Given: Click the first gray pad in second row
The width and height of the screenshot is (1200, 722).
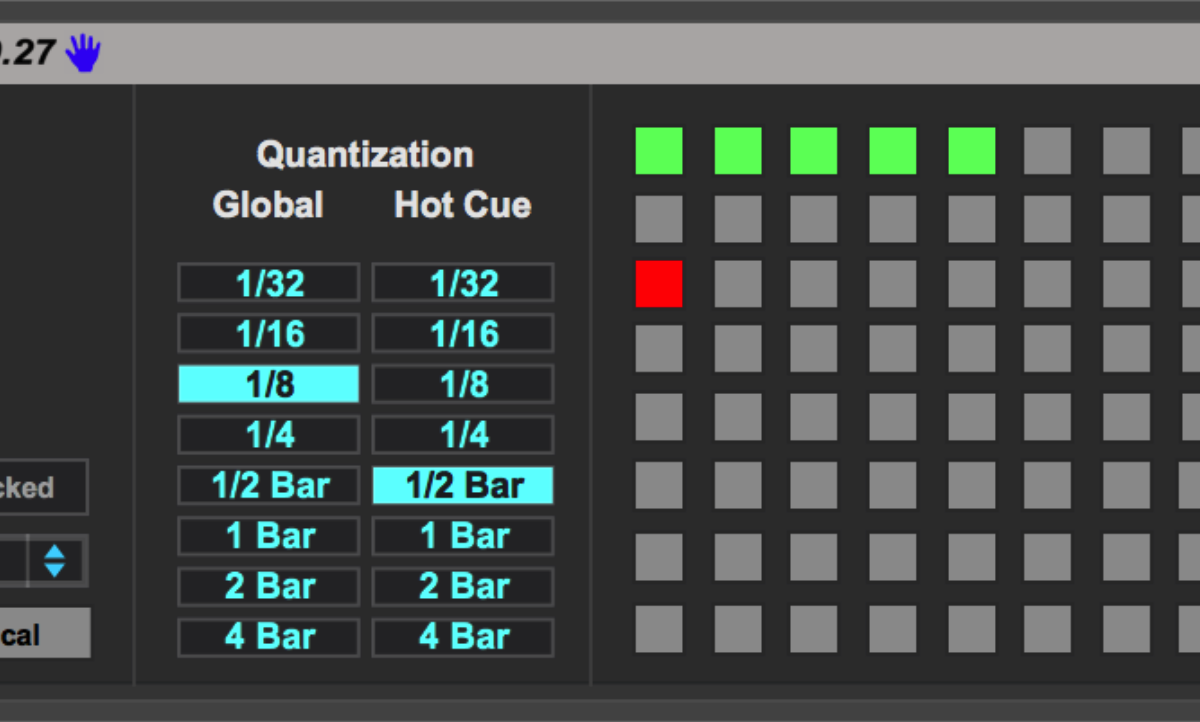Looking at the screenshot, I should (659, 219).
